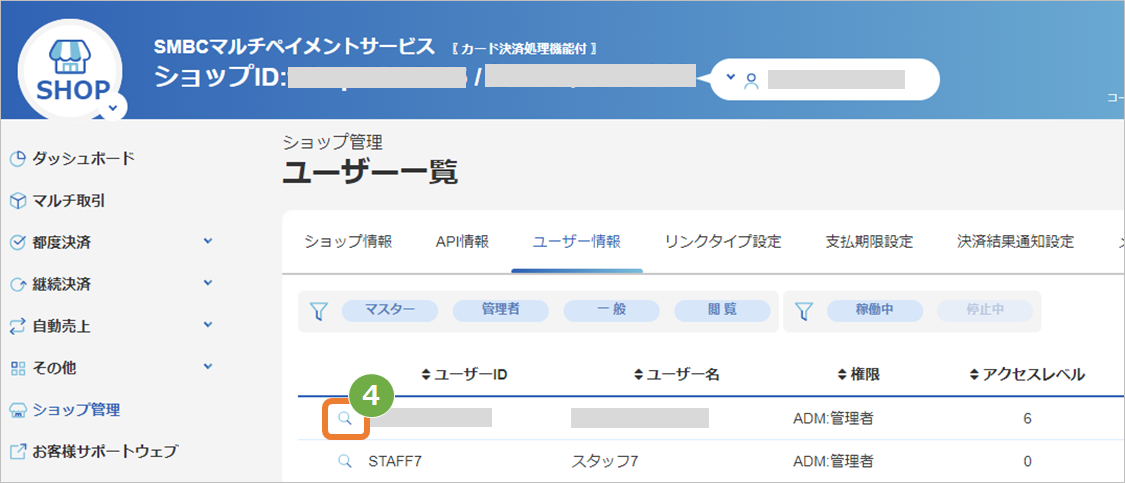
Task: Open detail magnifier icon for STAFF7
Action: (344, 461)
